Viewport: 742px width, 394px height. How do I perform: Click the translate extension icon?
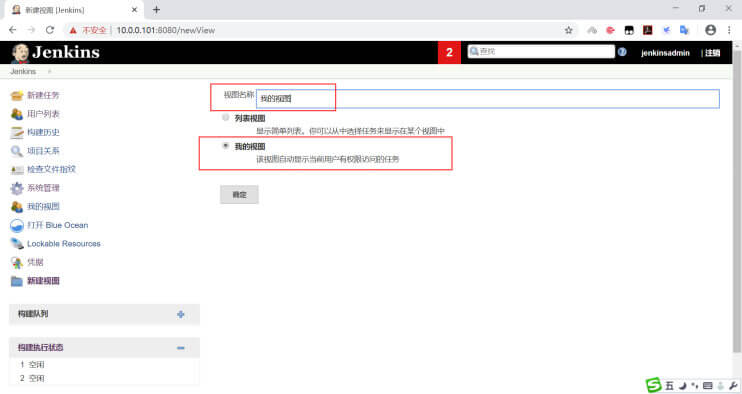point(684,30)
